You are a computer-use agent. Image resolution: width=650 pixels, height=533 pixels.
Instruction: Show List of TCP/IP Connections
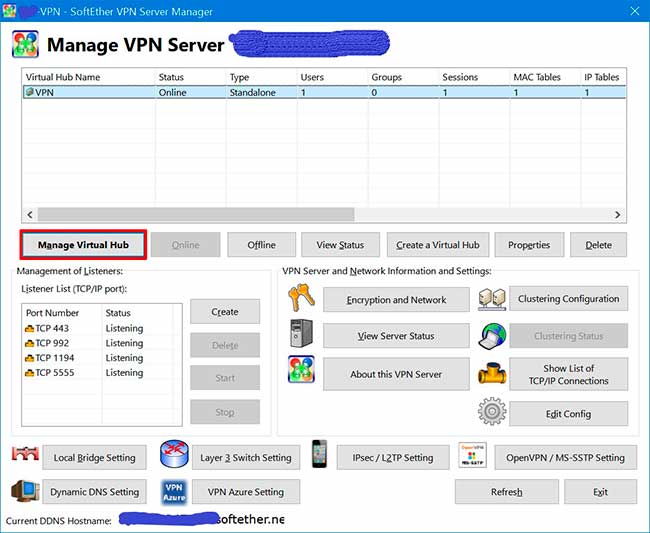coord(569,374)
